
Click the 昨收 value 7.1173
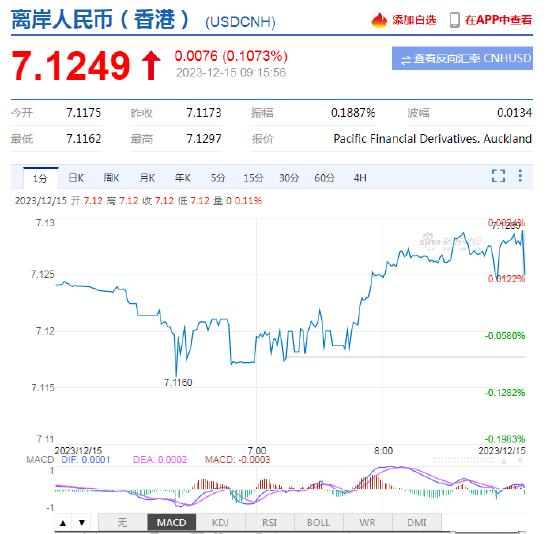coord(204,113)
